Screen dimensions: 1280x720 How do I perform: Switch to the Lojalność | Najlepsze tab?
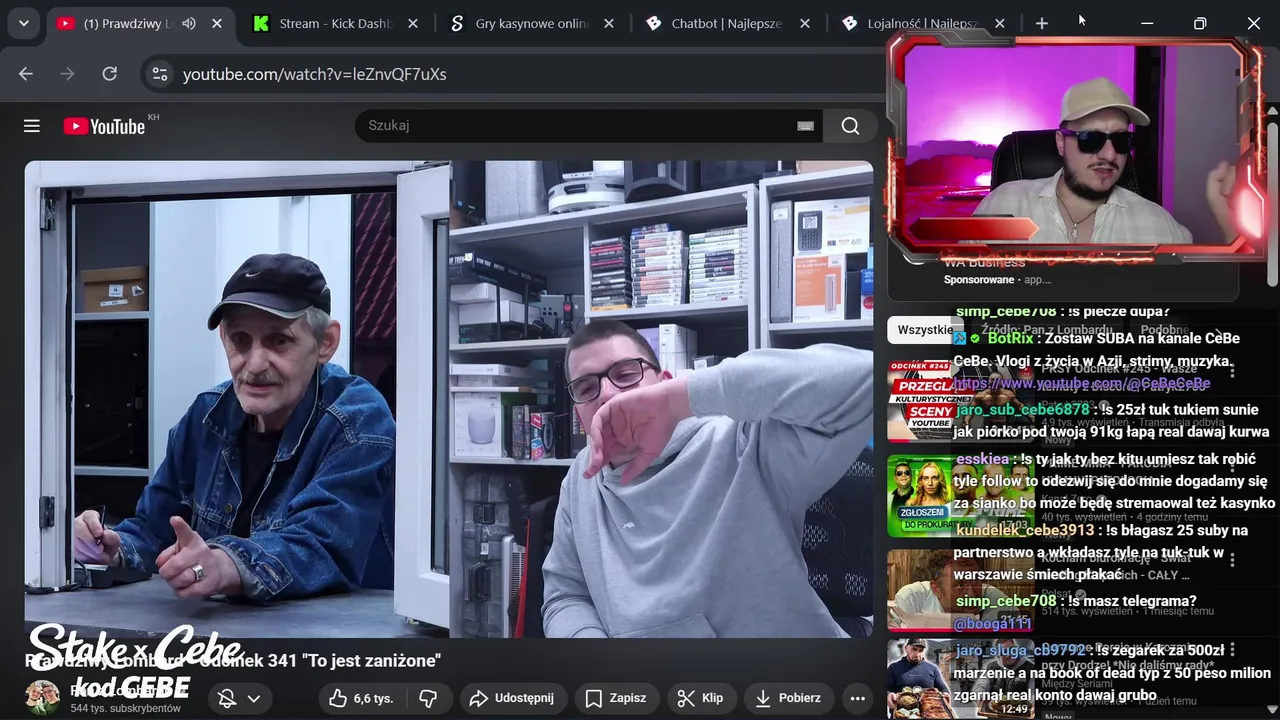pos(923,23)
